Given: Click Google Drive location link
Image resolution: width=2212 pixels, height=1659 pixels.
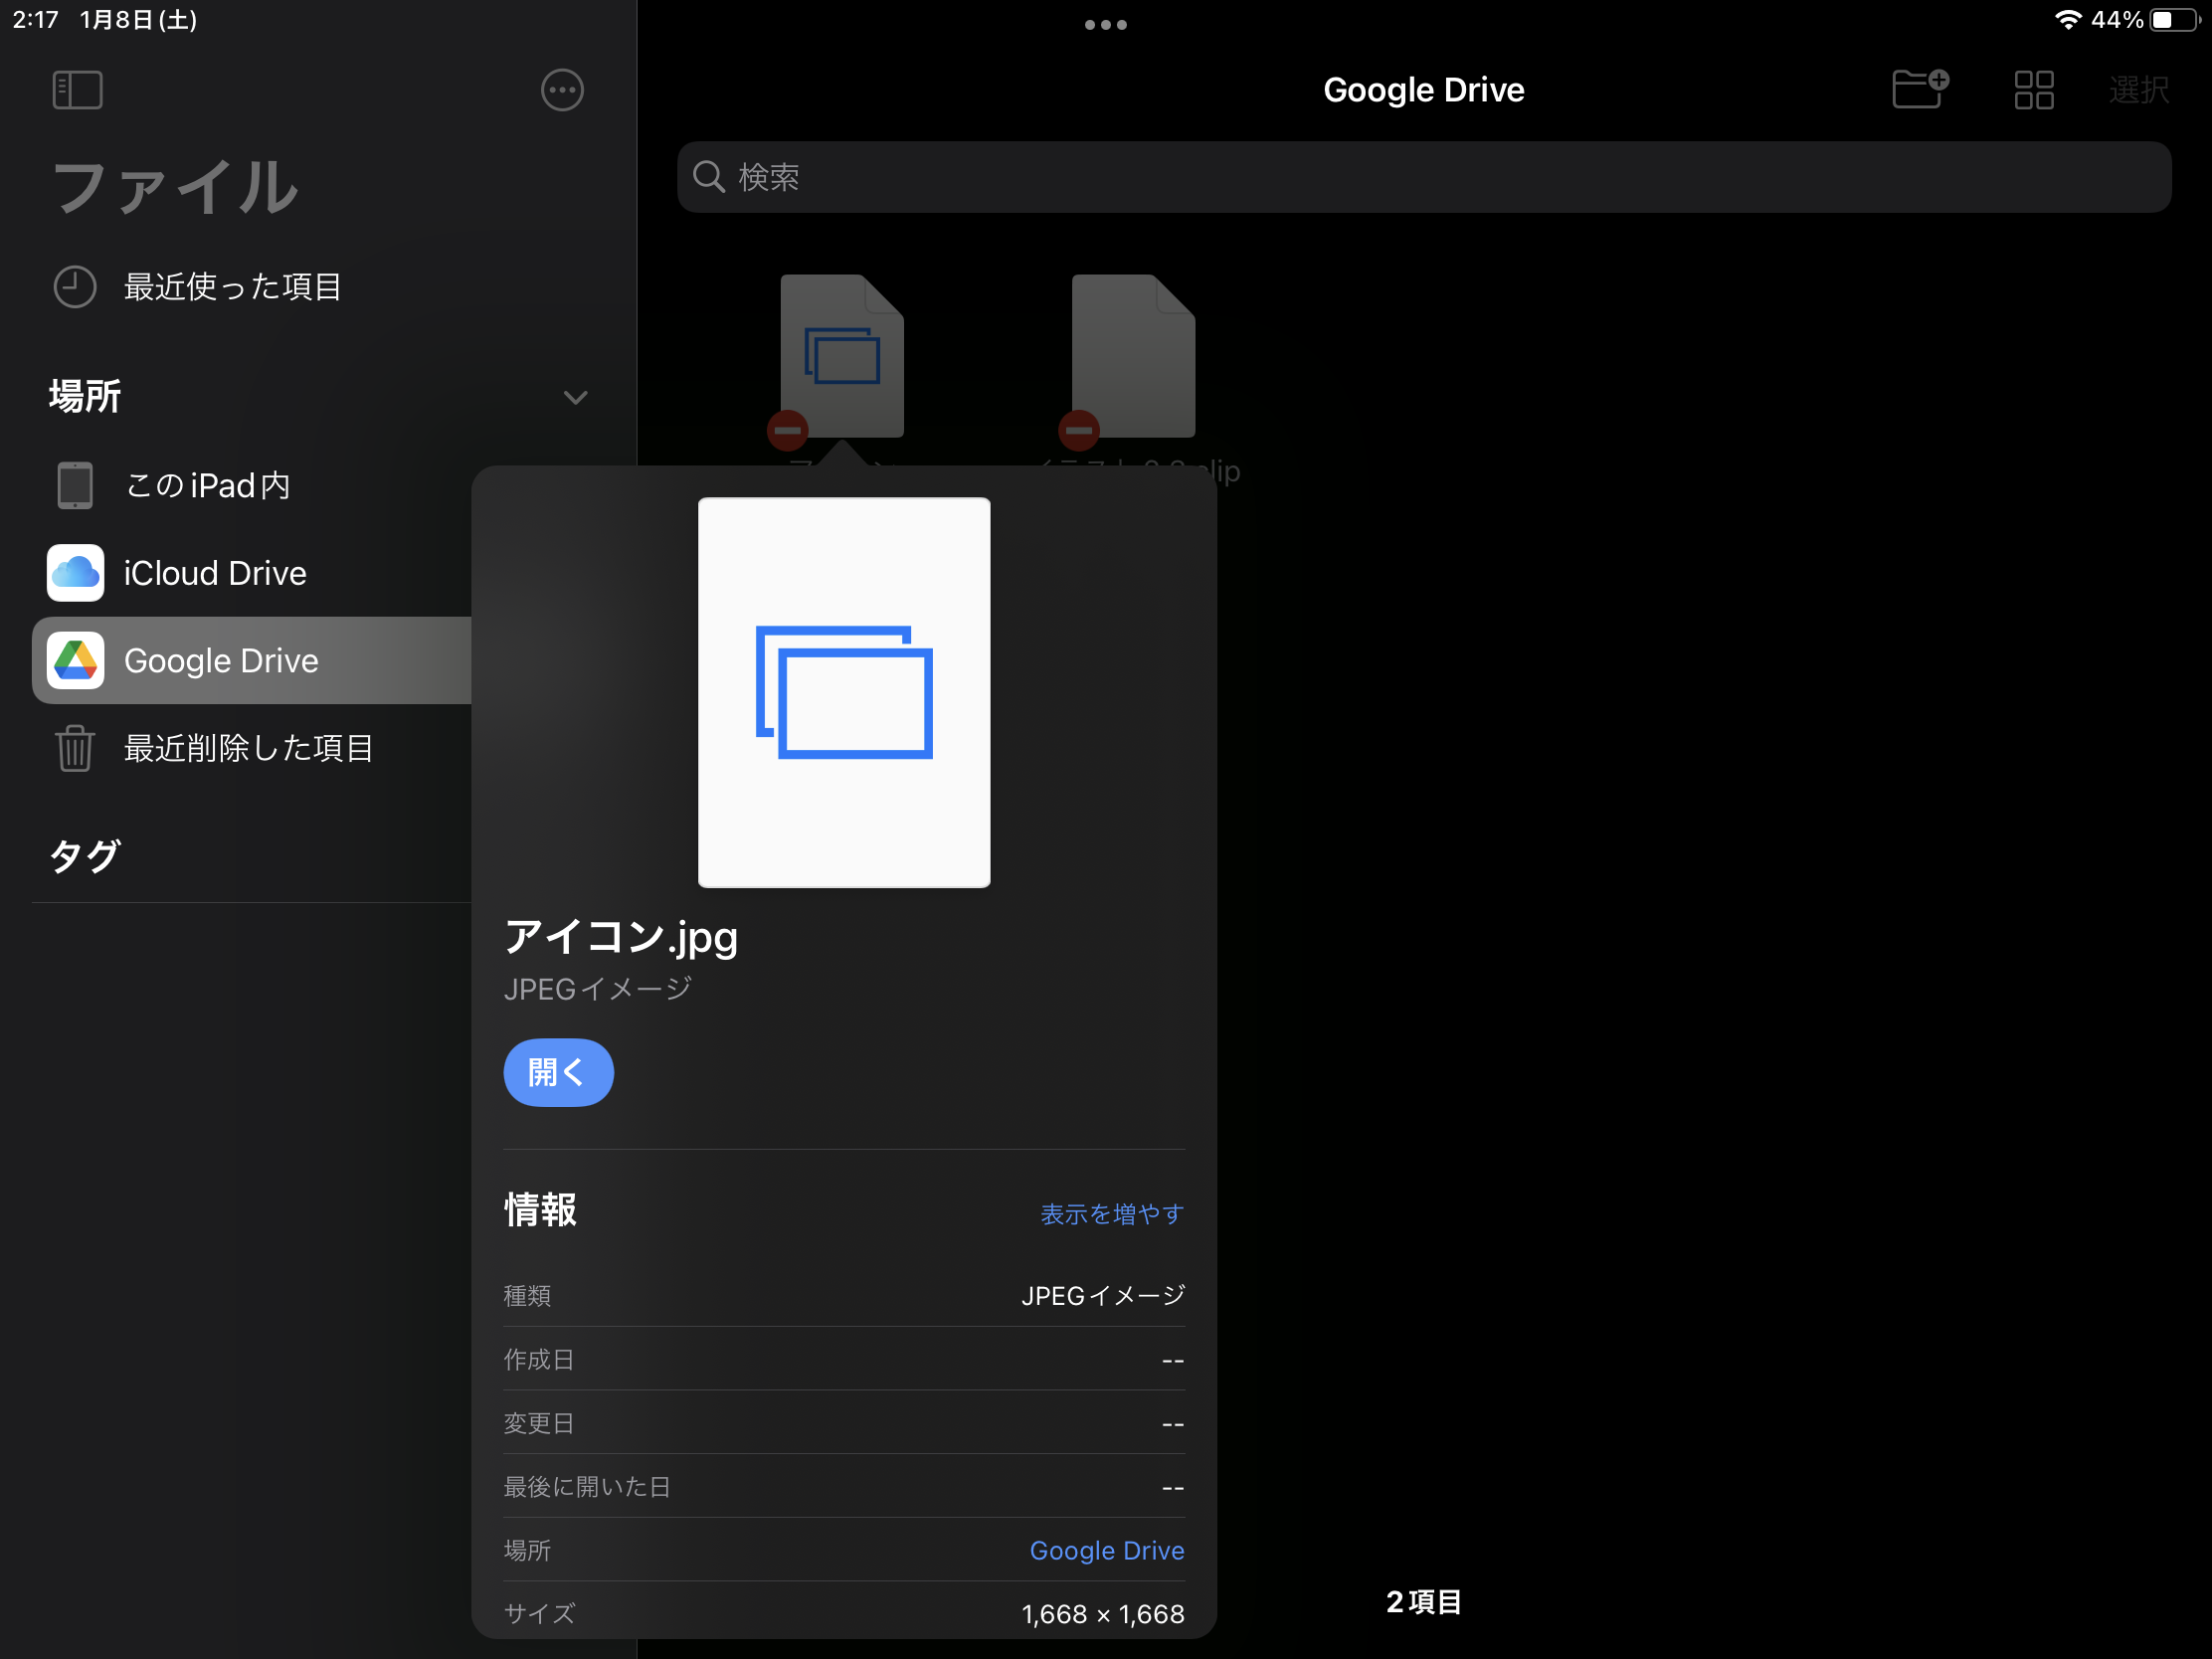Looking at the screenshot, I should pos(1106,1550).
